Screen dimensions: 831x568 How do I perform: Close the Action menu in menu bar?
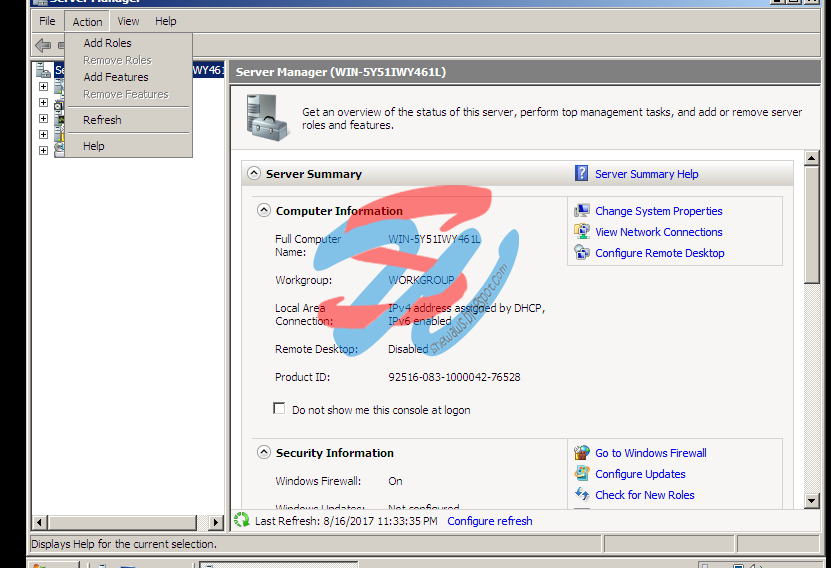[87, 22]
